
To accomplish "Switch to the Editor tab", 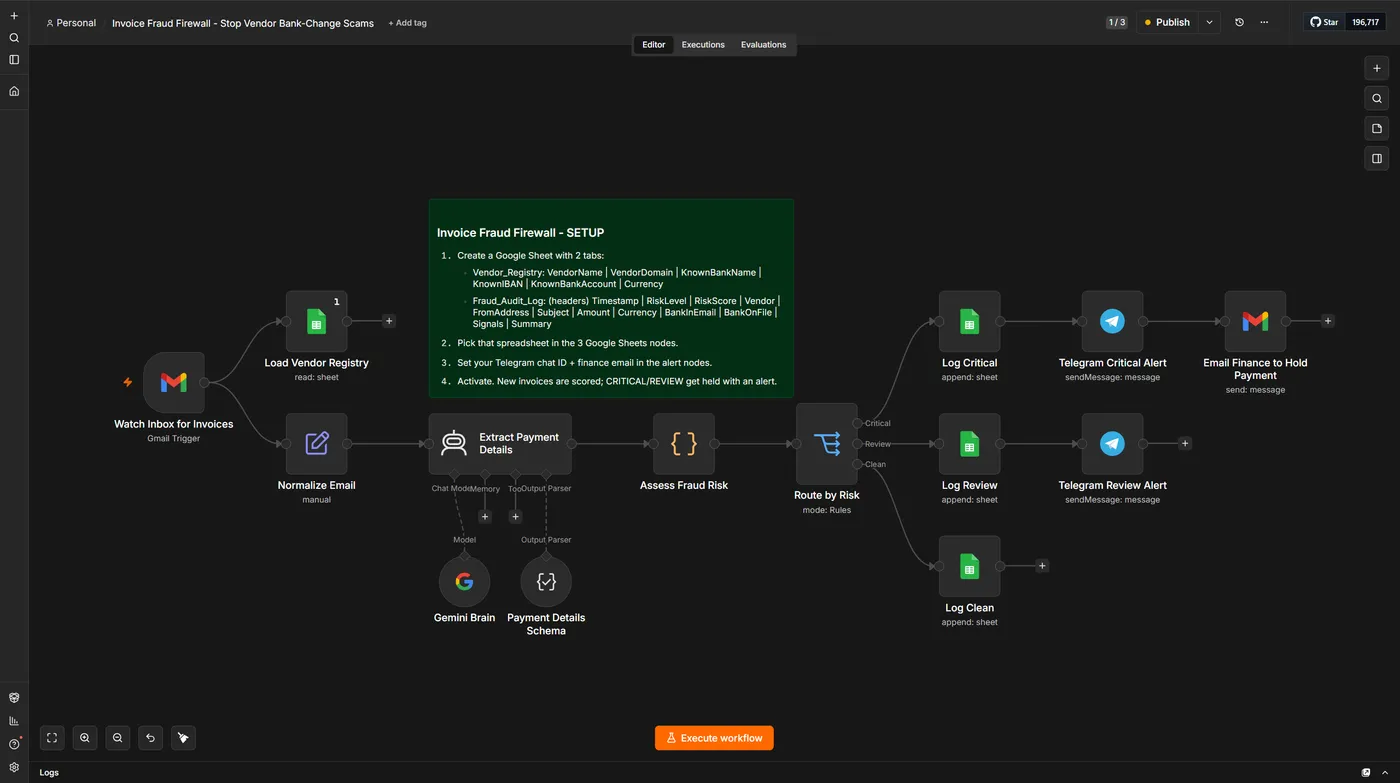I will click(654, 45).
